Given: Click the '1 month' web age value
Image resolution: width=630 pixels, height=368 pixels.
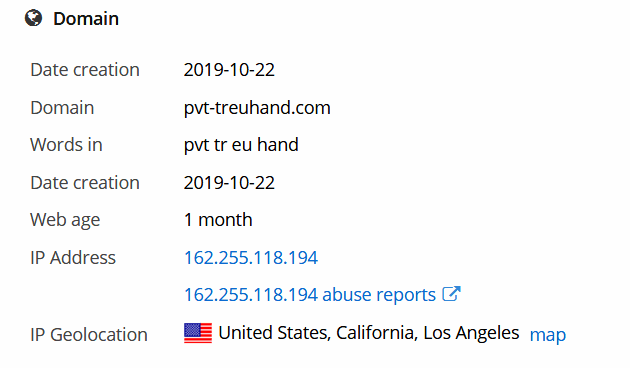Looking at the screenshot, I should [218, 220].
